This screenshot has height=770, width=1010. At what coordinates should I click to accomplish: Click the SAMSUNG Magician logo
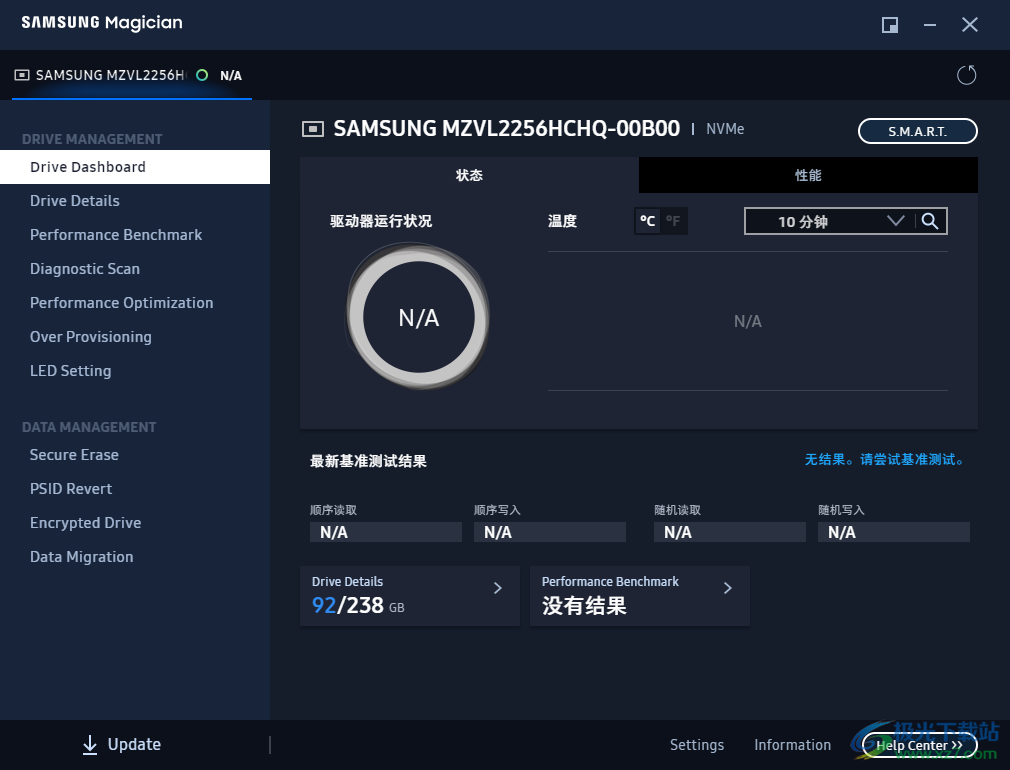[102, 23]
